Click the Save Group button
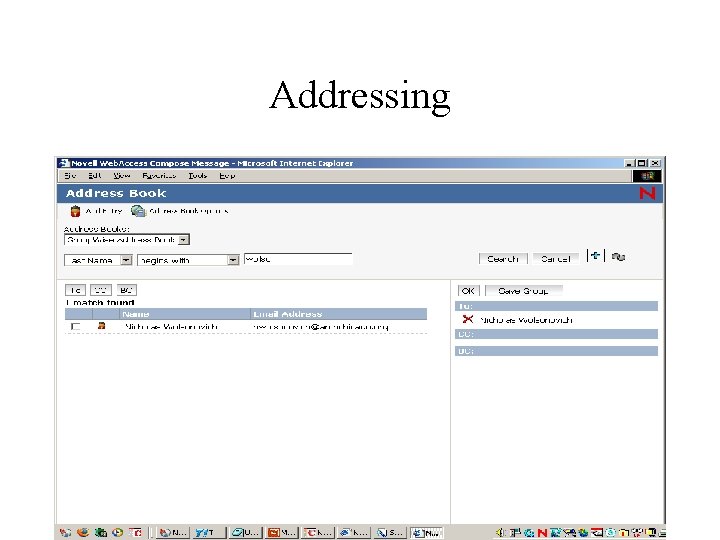Screen dimensions: 720x540 [524, 291]
